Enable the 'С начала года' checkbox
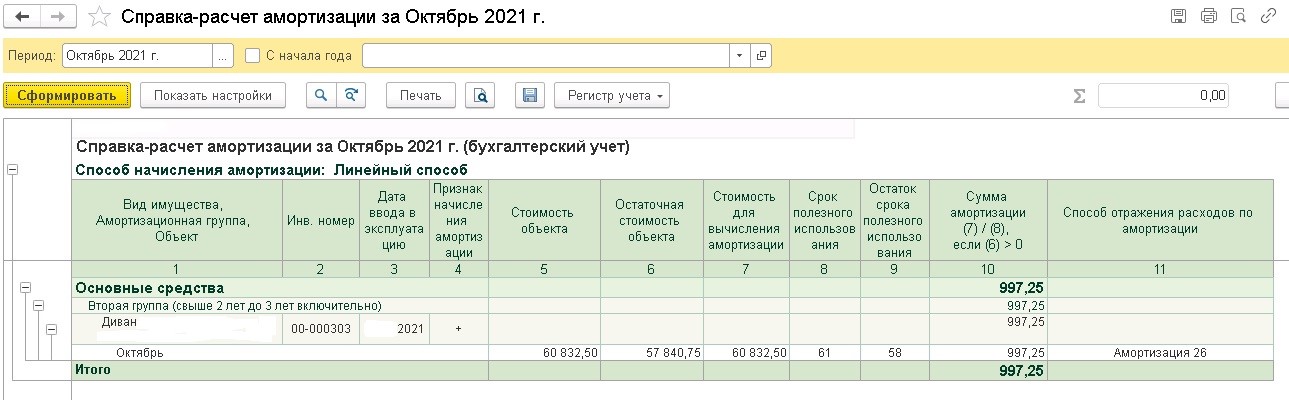Viewport: 1289px width, 400px height. (252, 55)
